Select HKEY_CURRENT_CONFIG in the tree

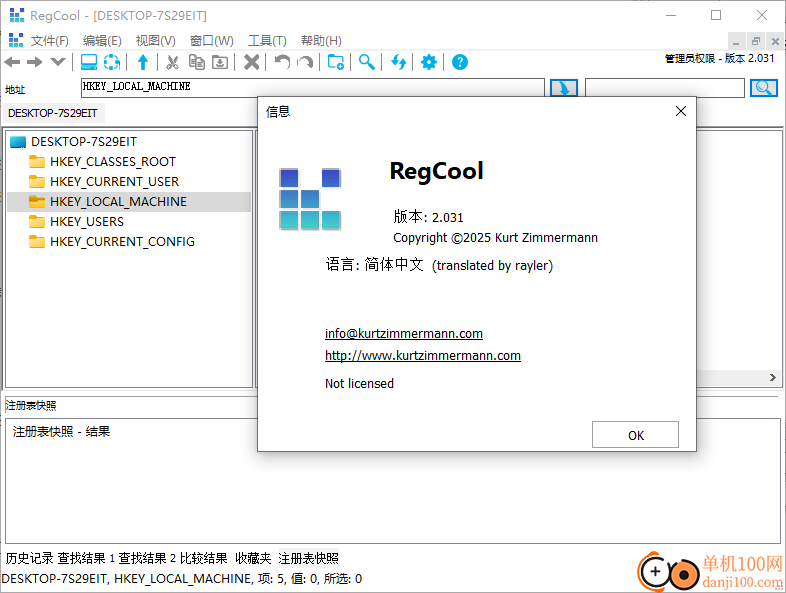(x=122, y=242)
